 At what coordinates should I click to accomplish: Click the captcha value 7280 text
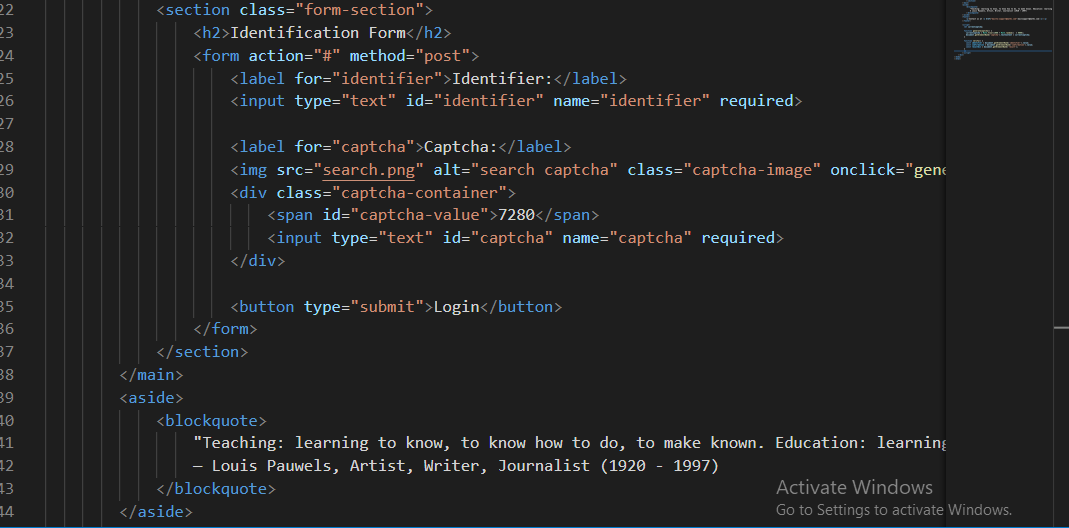517,215
